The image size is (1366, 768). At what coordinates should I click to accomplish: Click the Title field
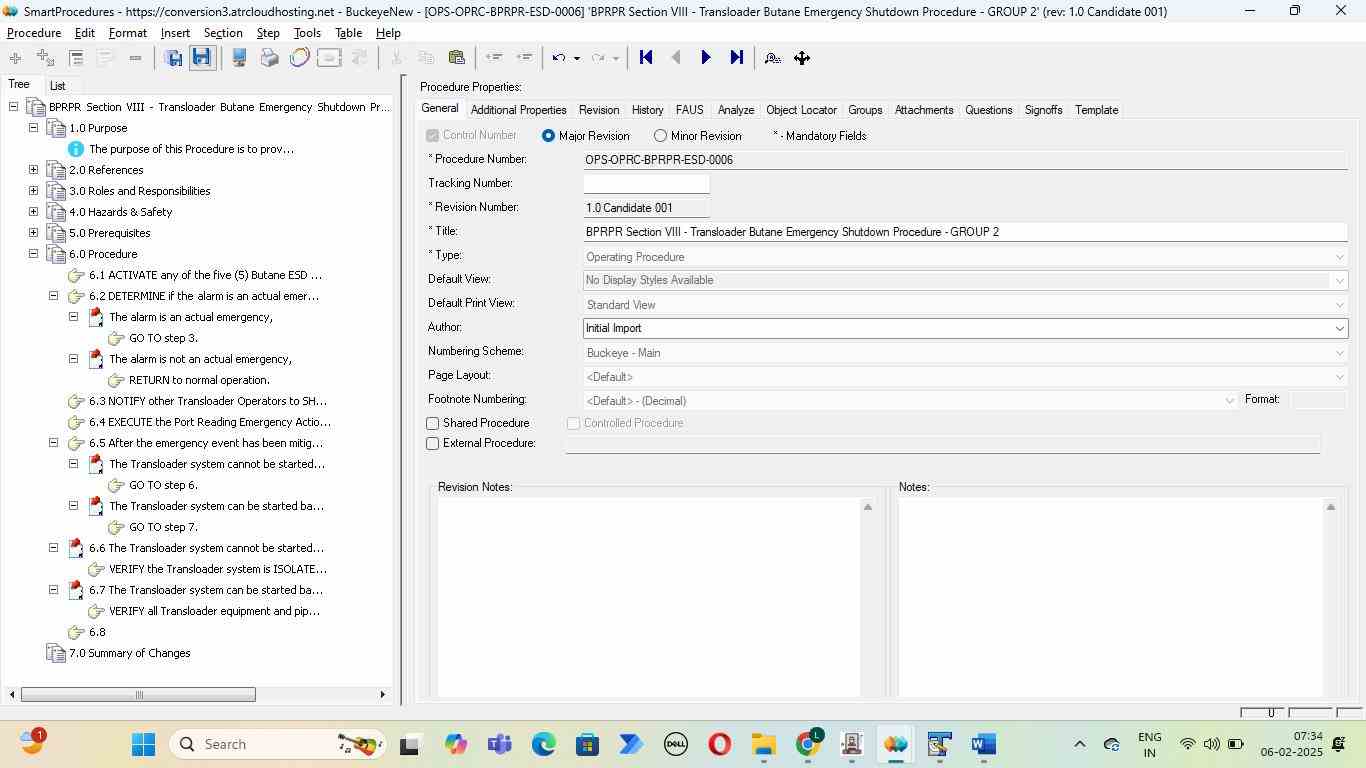click(x=965, y=232)
